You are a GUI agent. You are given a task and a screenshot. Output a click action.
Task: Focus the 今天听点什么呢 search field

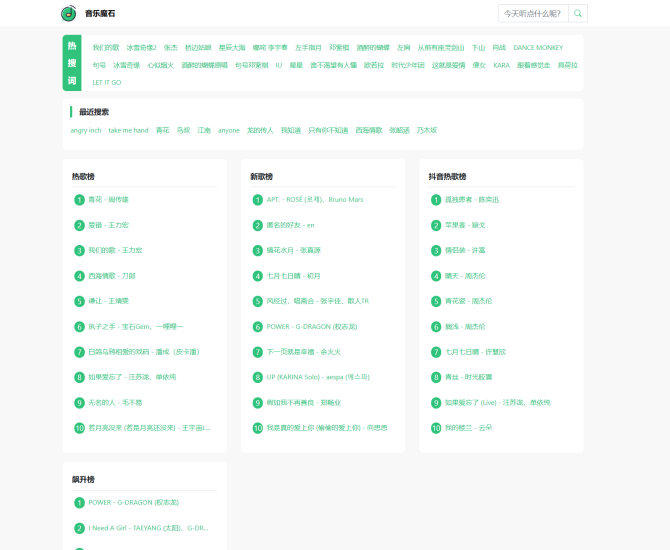[533, 13]
